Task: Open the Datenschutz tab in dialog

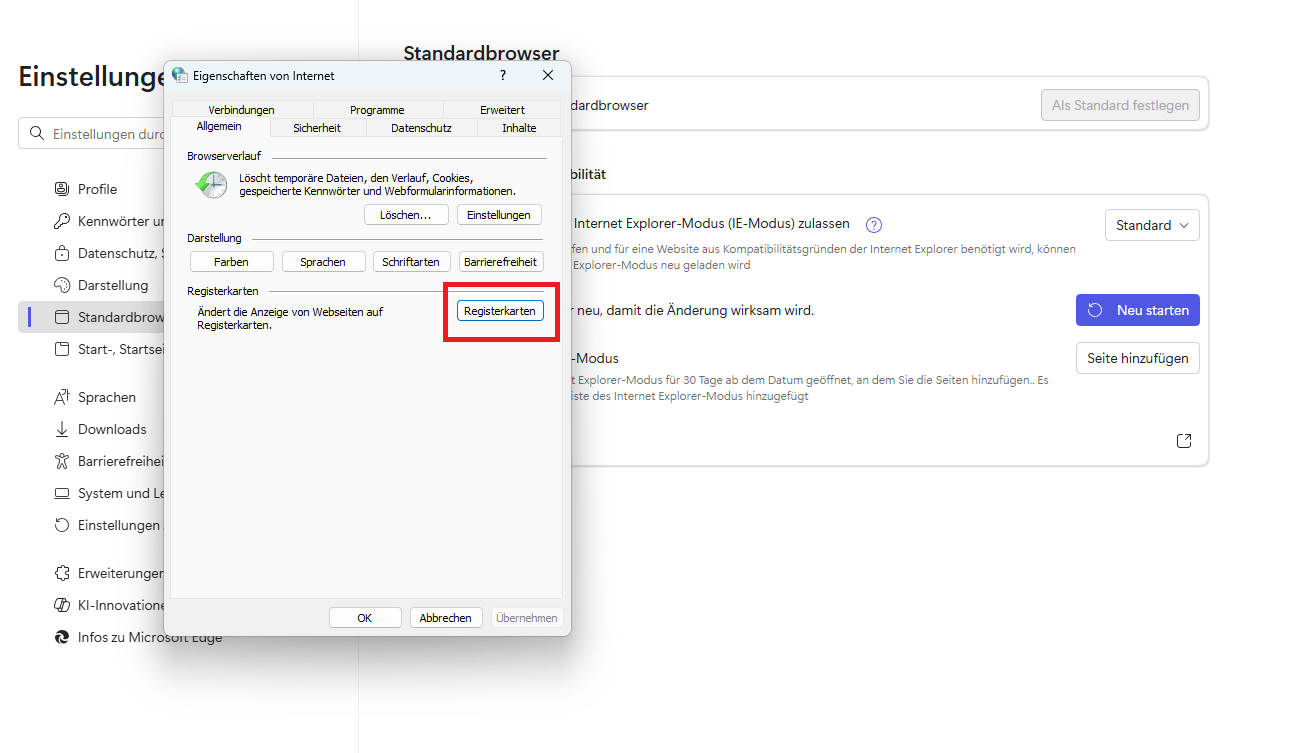Action: click(421, 128)
